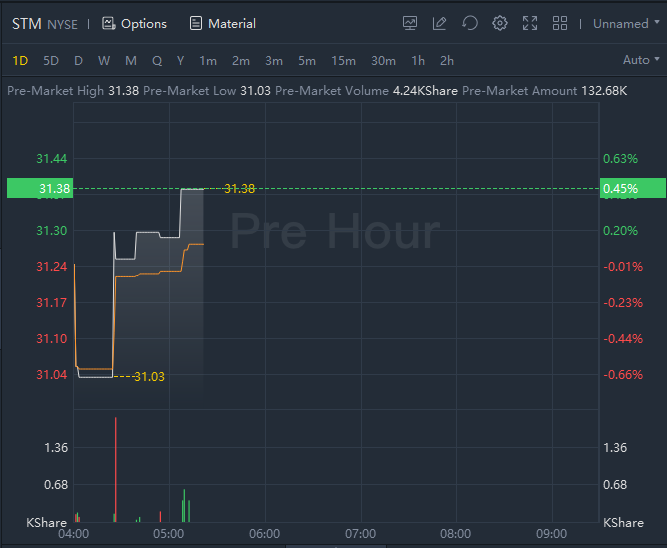Select the M monthly timeframe
Screen dimensions: 667x548
(x=131, y=61)
